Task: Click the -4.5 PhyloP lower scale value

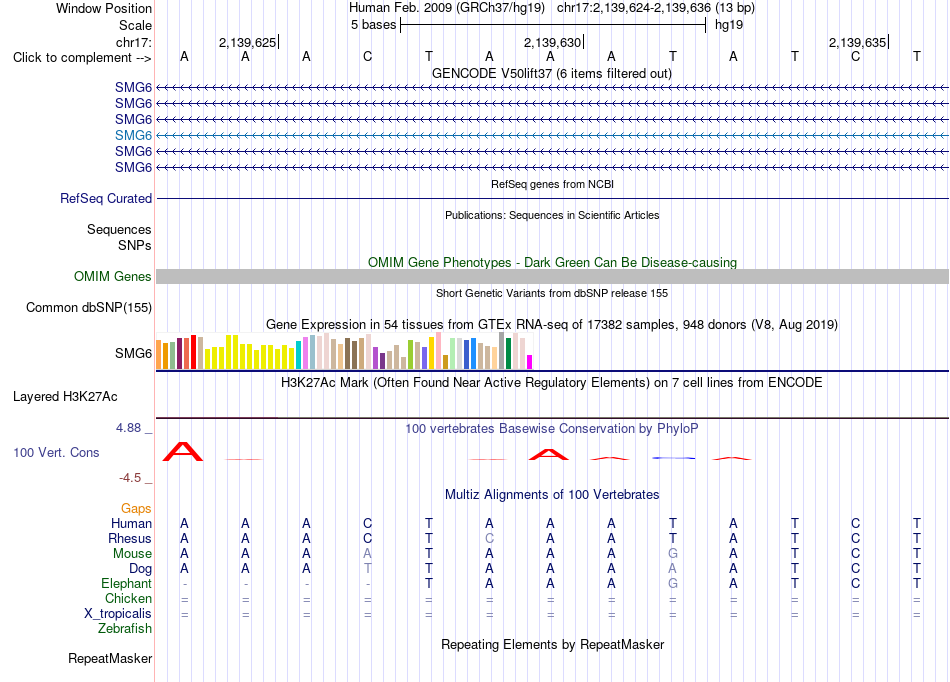Action: pyautogui.click(x=130, y=478)
